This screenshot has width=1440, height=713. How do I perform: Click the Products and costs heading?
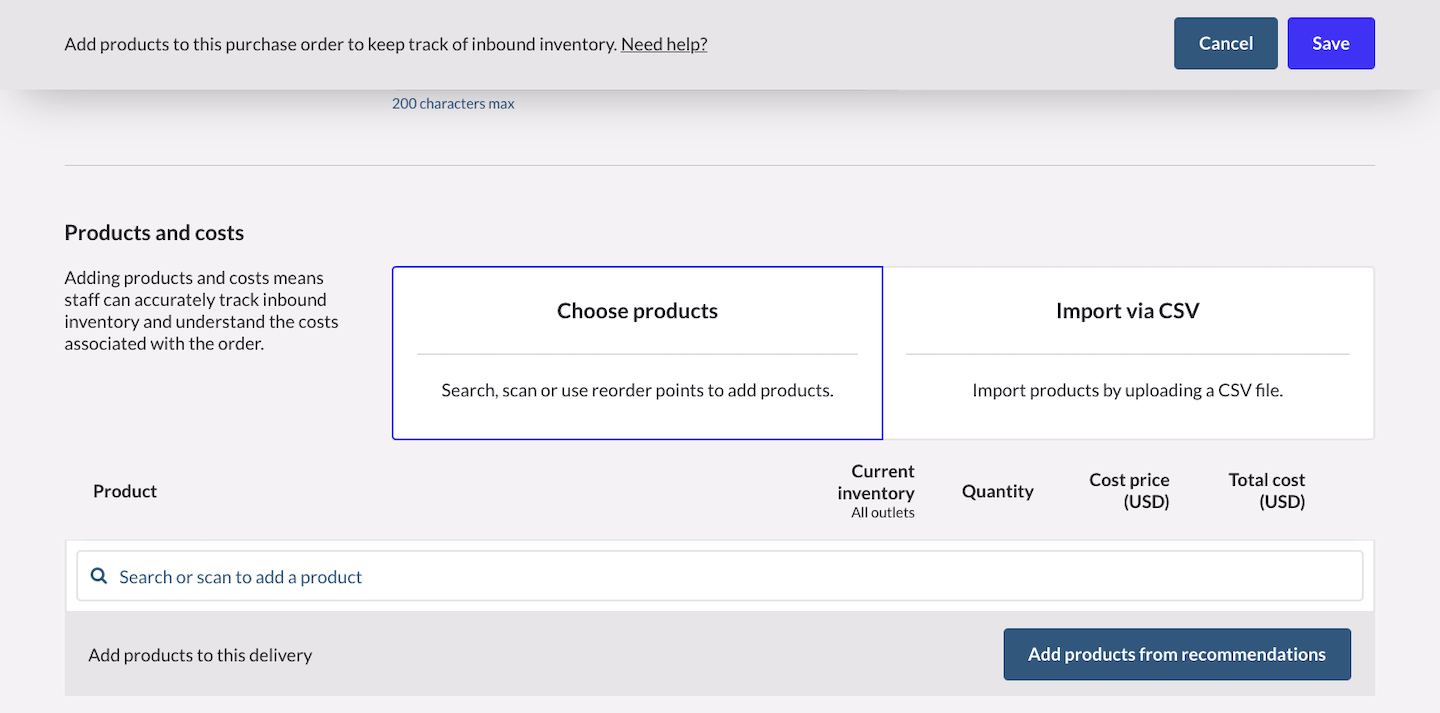pyautogui.click(x=154, y=233)
